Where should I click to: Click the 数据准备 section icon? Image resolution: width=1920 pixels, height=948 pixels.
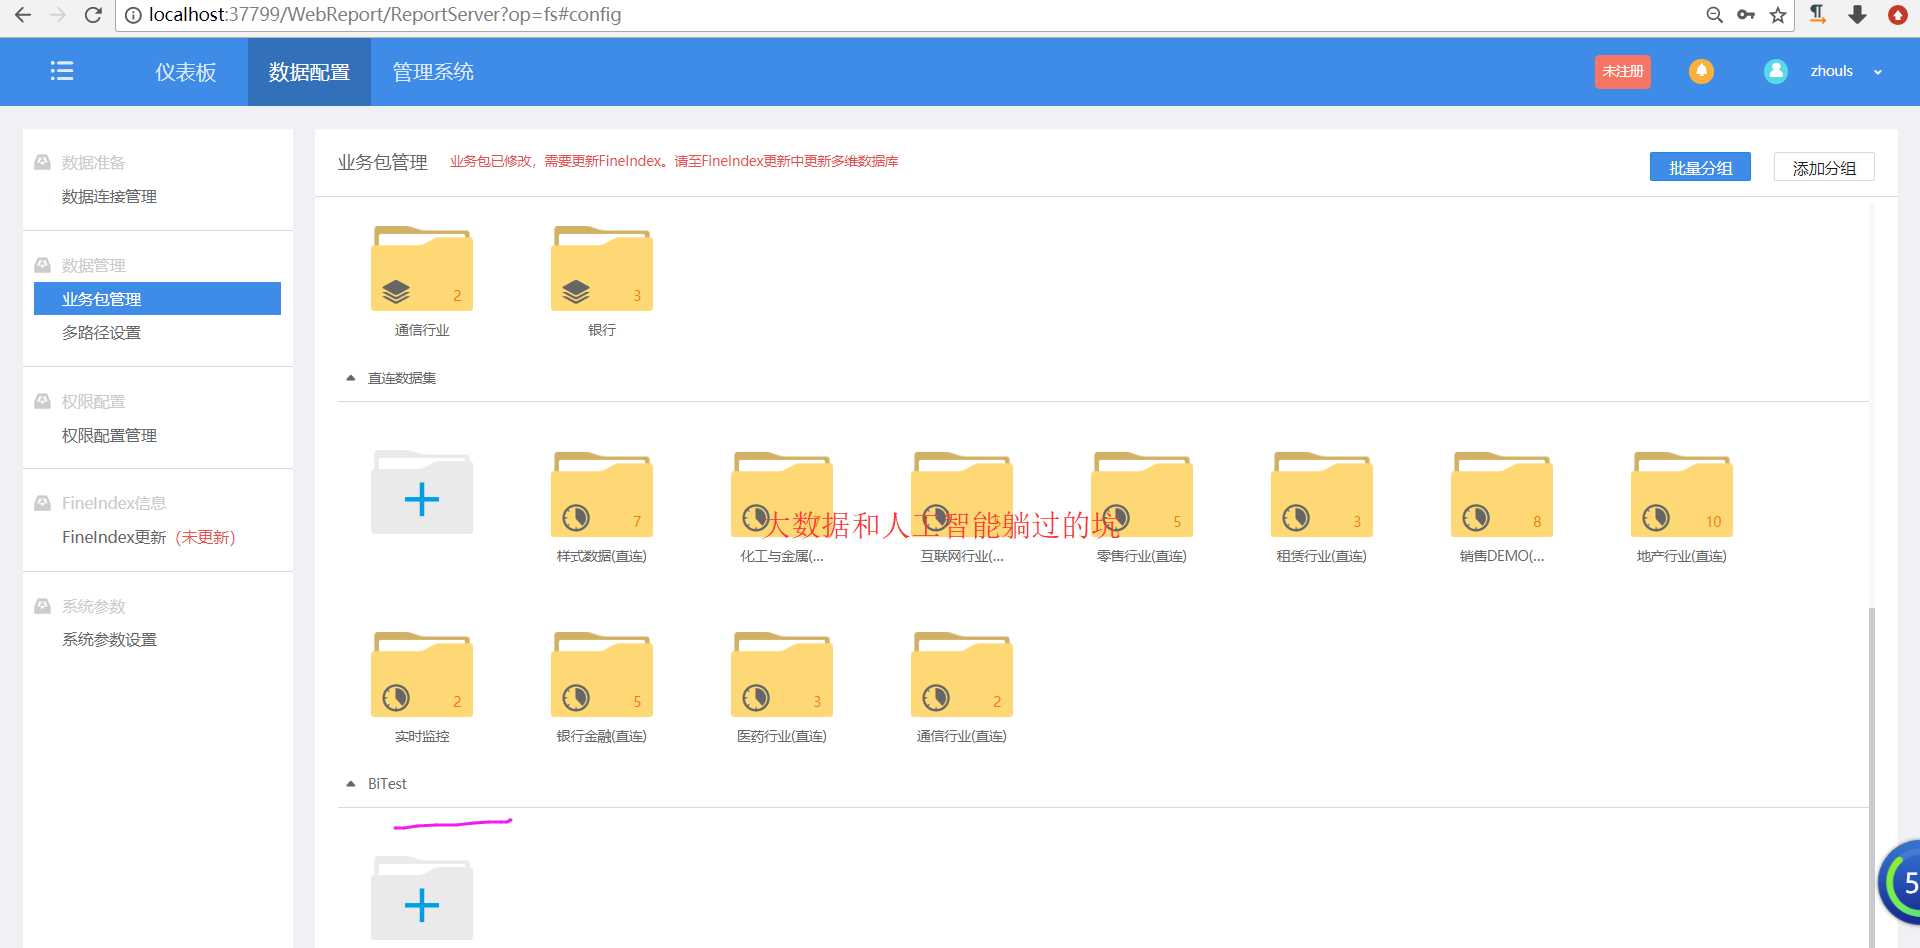(42, 162)
